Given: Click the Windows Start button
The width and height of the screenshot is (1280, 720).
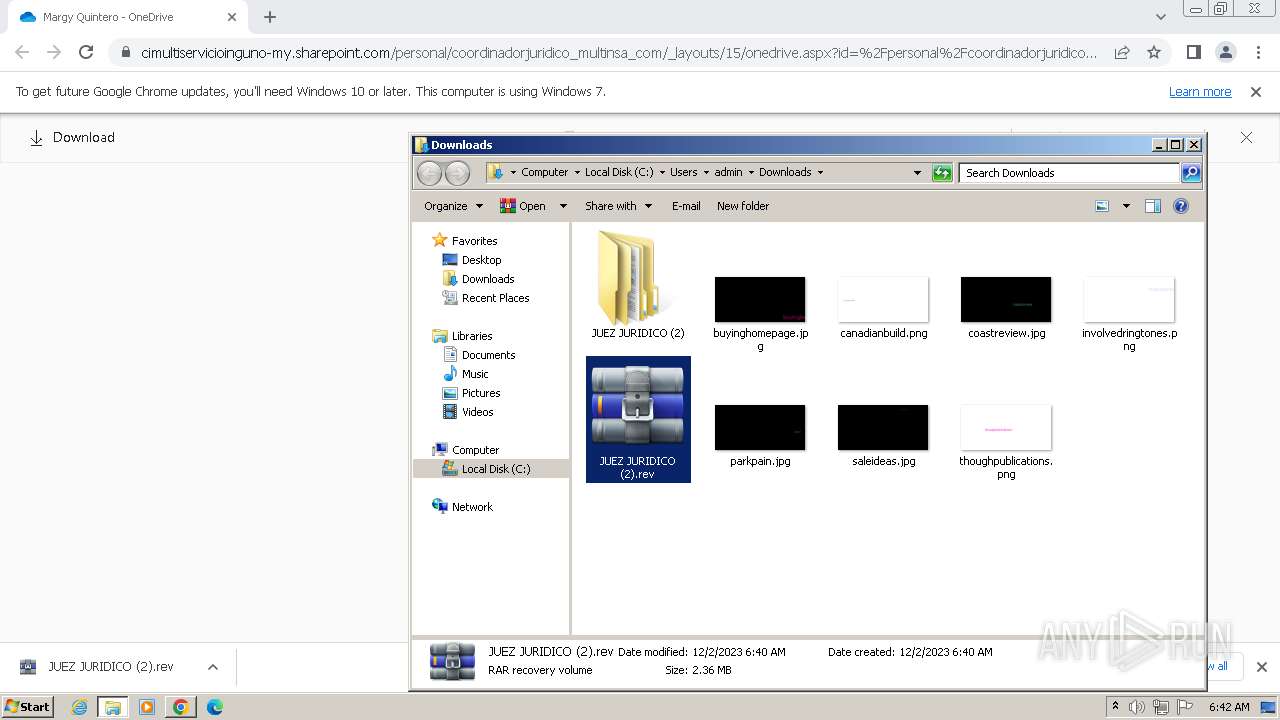Looking at the screenshot, I should pyautogui.click(x=28, y=707).
